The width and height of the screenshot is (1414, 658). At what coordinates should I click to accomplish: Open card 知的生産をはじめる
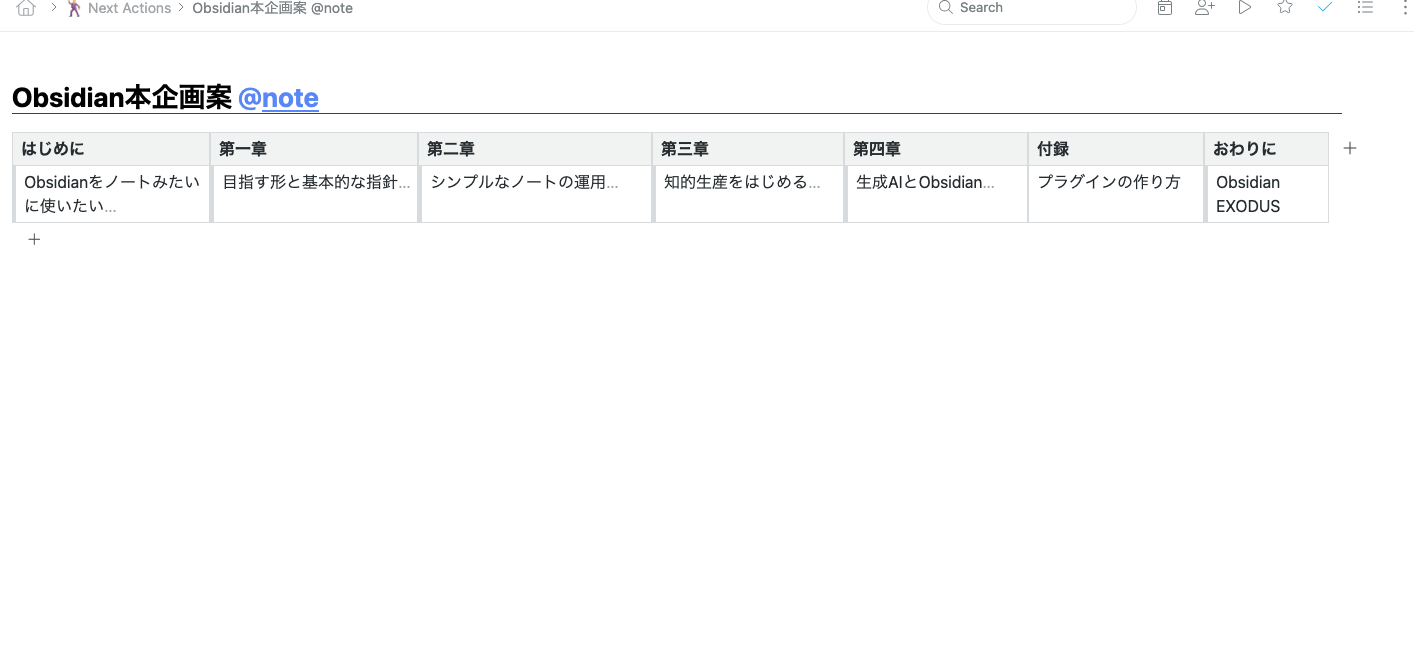click(749, 194)
